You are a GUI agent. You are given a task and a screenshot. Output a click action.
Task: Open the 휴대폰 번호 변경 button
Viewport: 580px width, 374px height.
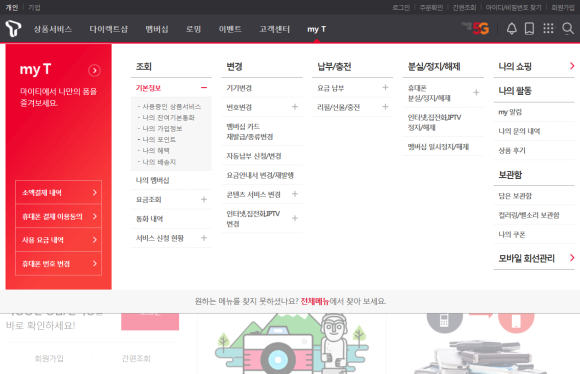(58, 263)
